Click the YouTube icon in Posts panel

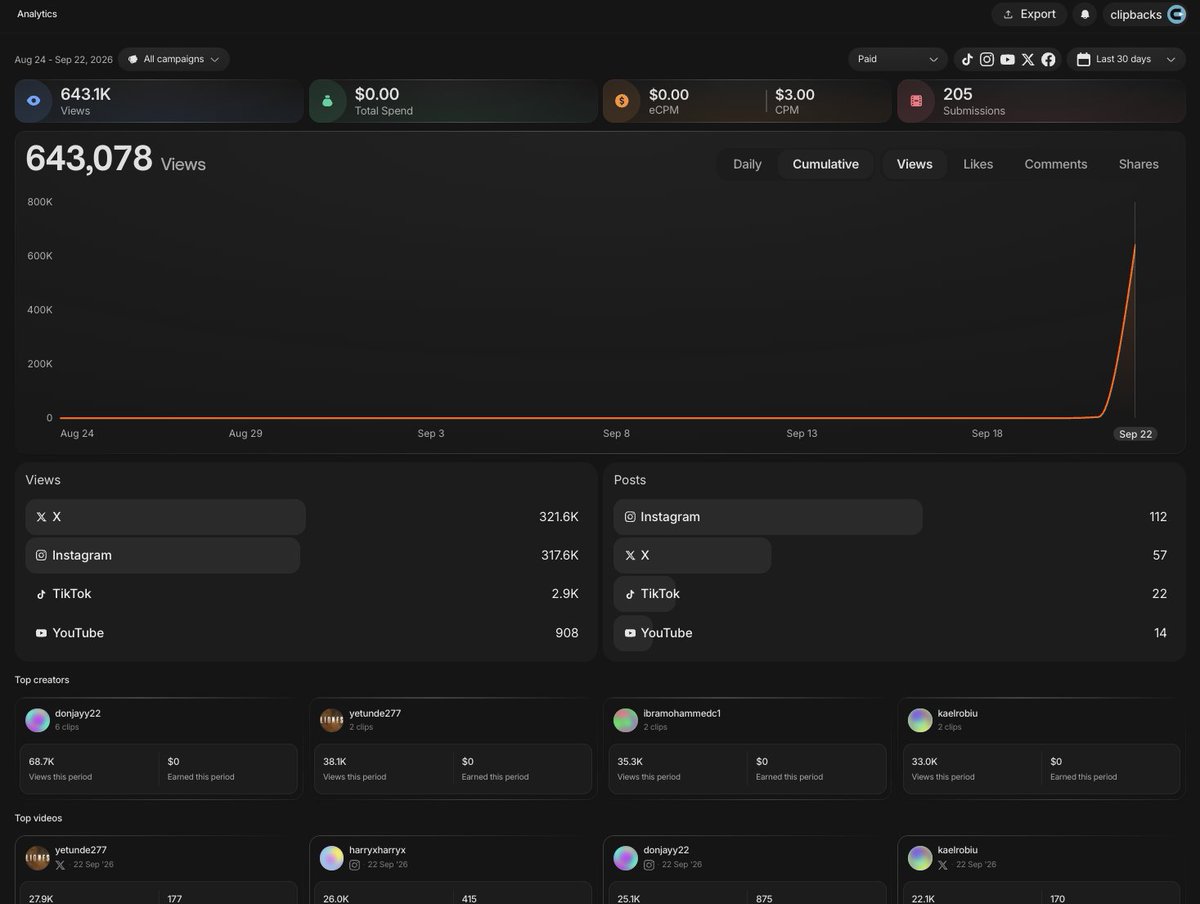[x=630, y=633]
